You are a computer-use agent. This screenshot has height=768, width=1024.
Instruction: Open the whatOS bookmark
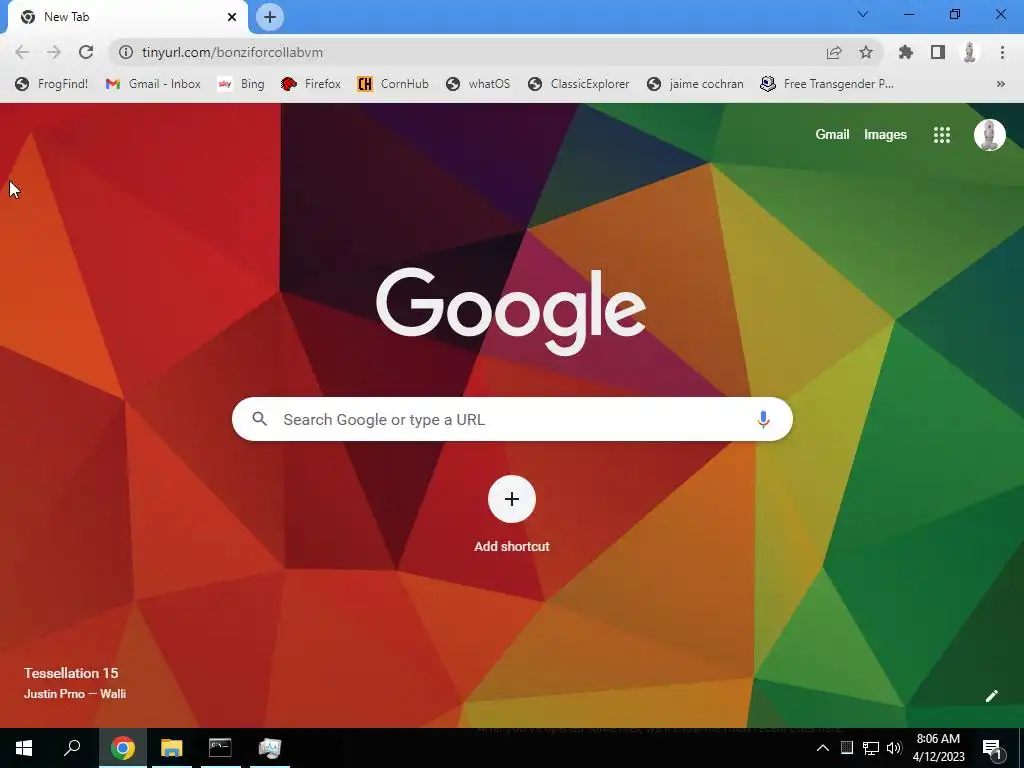point(478,84)
